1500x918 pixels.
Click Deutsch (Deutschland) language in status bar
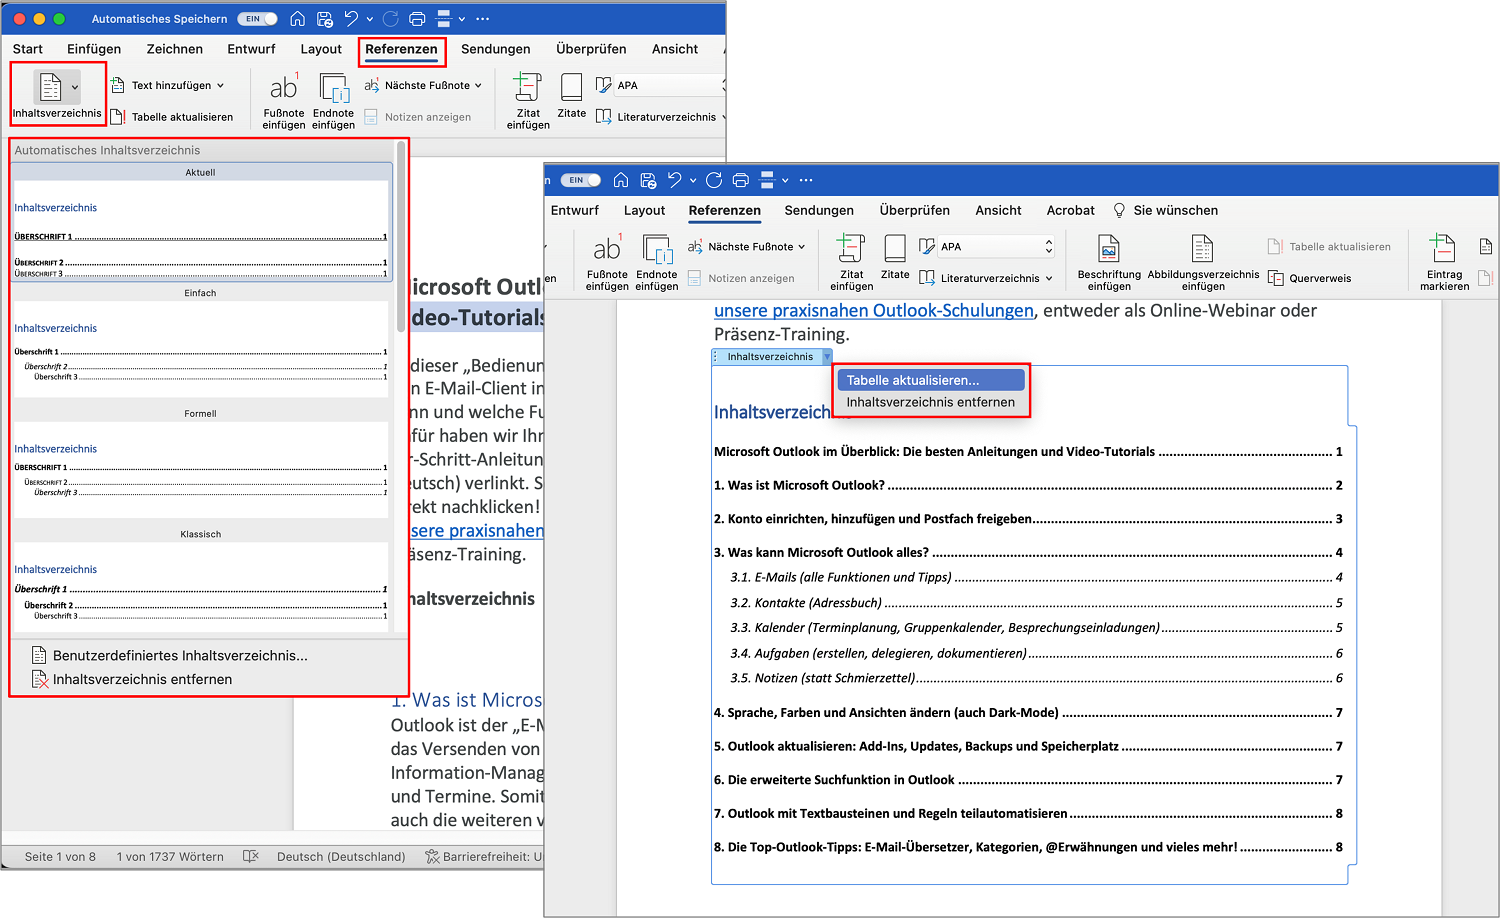tap(341, 857)
